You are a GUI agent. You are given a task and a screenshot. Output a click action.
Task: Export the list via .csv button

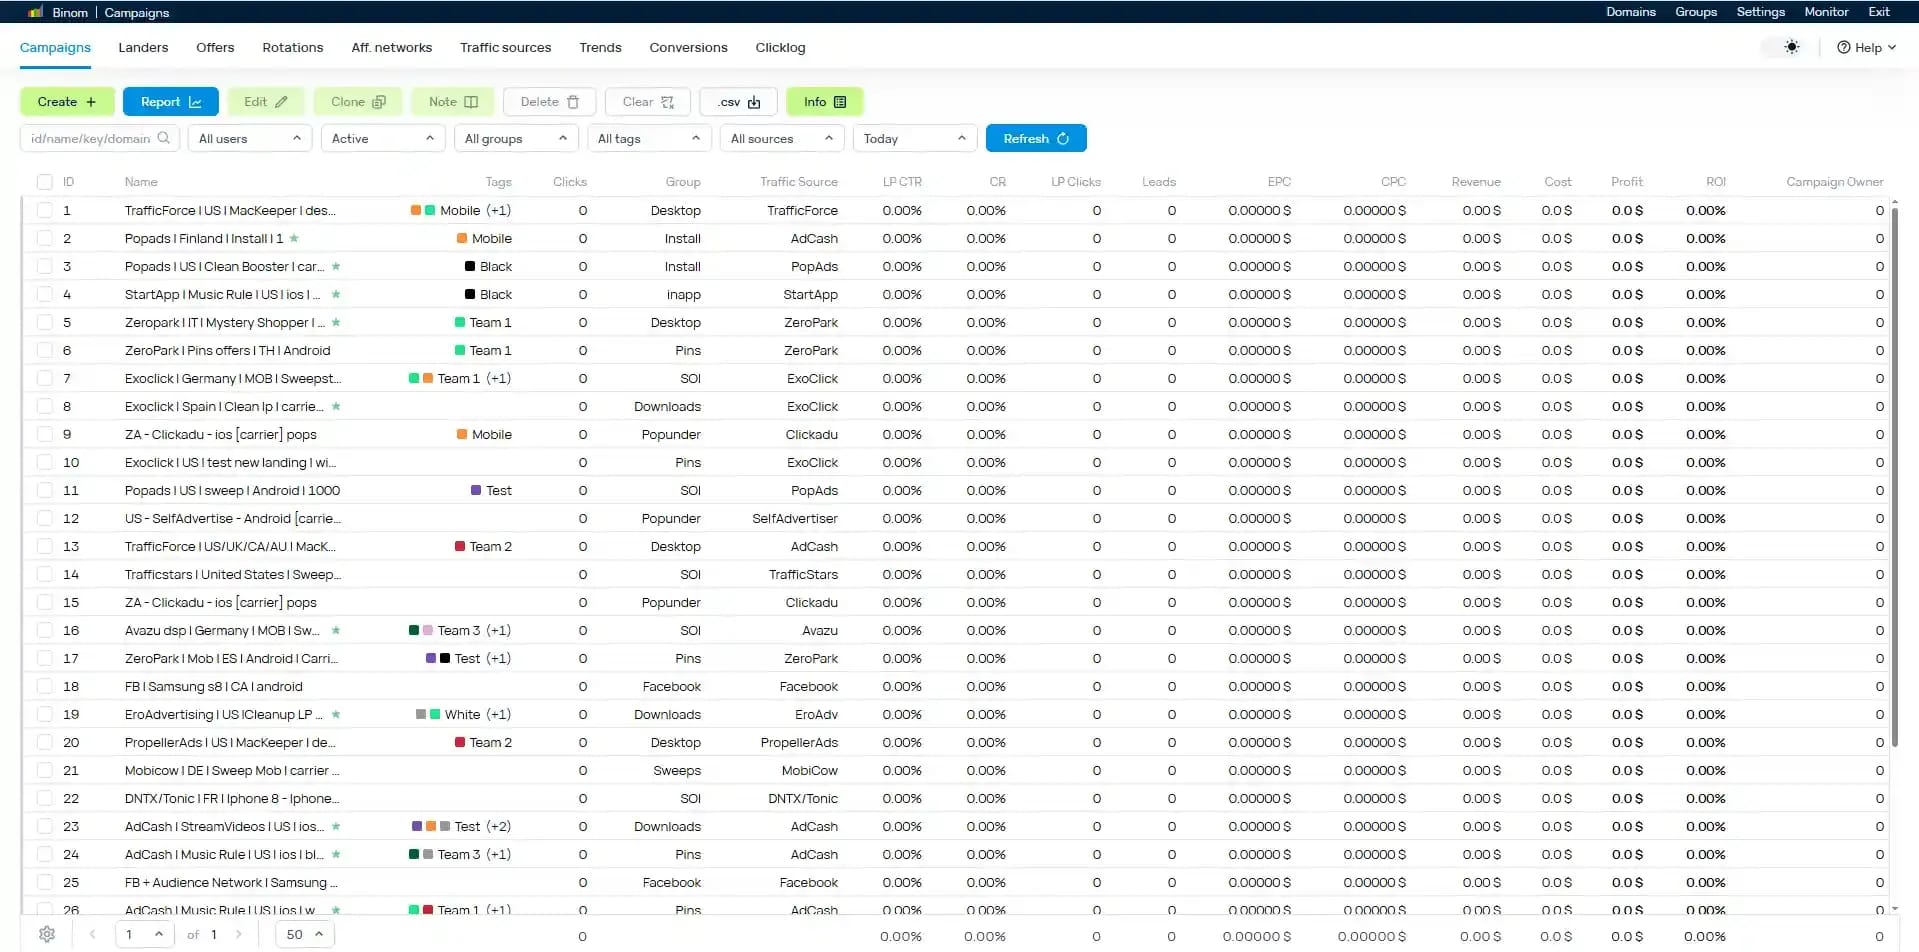click(x=739, y=102)
